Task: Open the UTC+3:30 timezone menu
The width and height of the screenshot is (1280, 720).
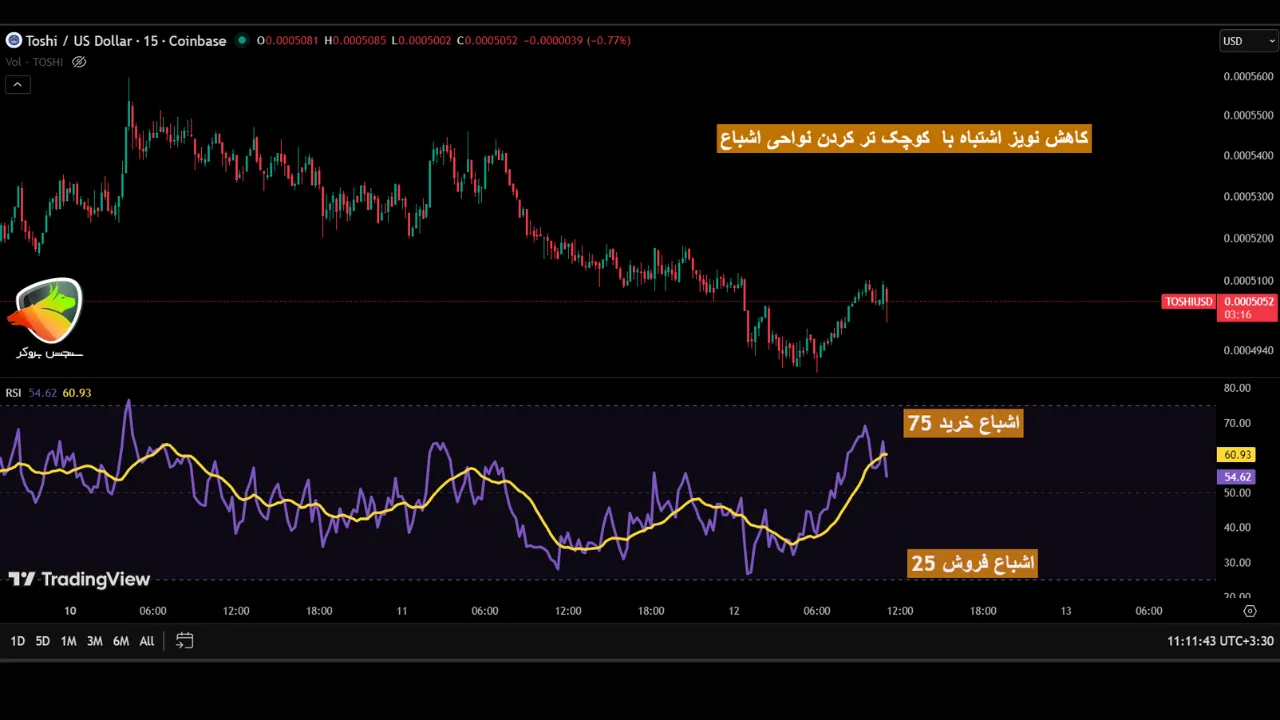Action: pos(1220,641)
